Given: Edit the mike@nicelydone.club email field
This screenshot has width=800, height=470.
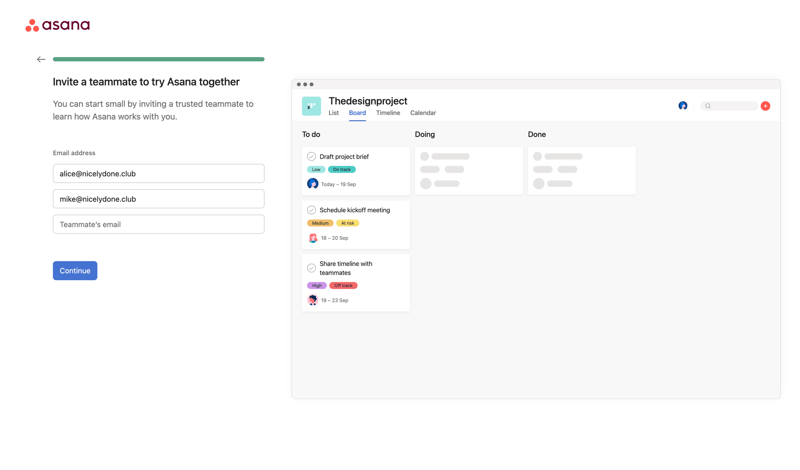Looking at the screenshot, I should 159,199.
